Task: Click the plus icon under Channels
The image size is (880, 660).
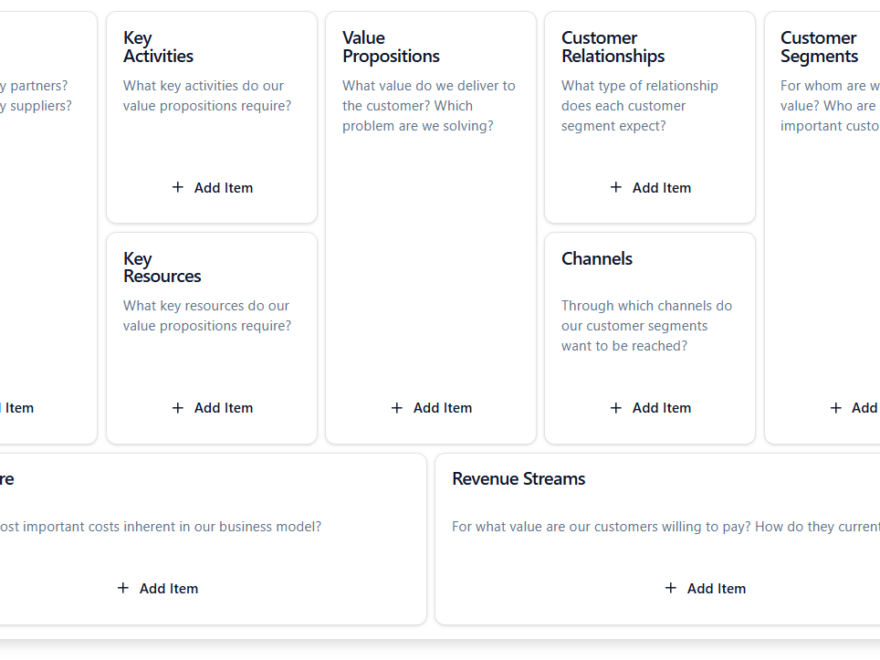Action: (x=615, y=407)
